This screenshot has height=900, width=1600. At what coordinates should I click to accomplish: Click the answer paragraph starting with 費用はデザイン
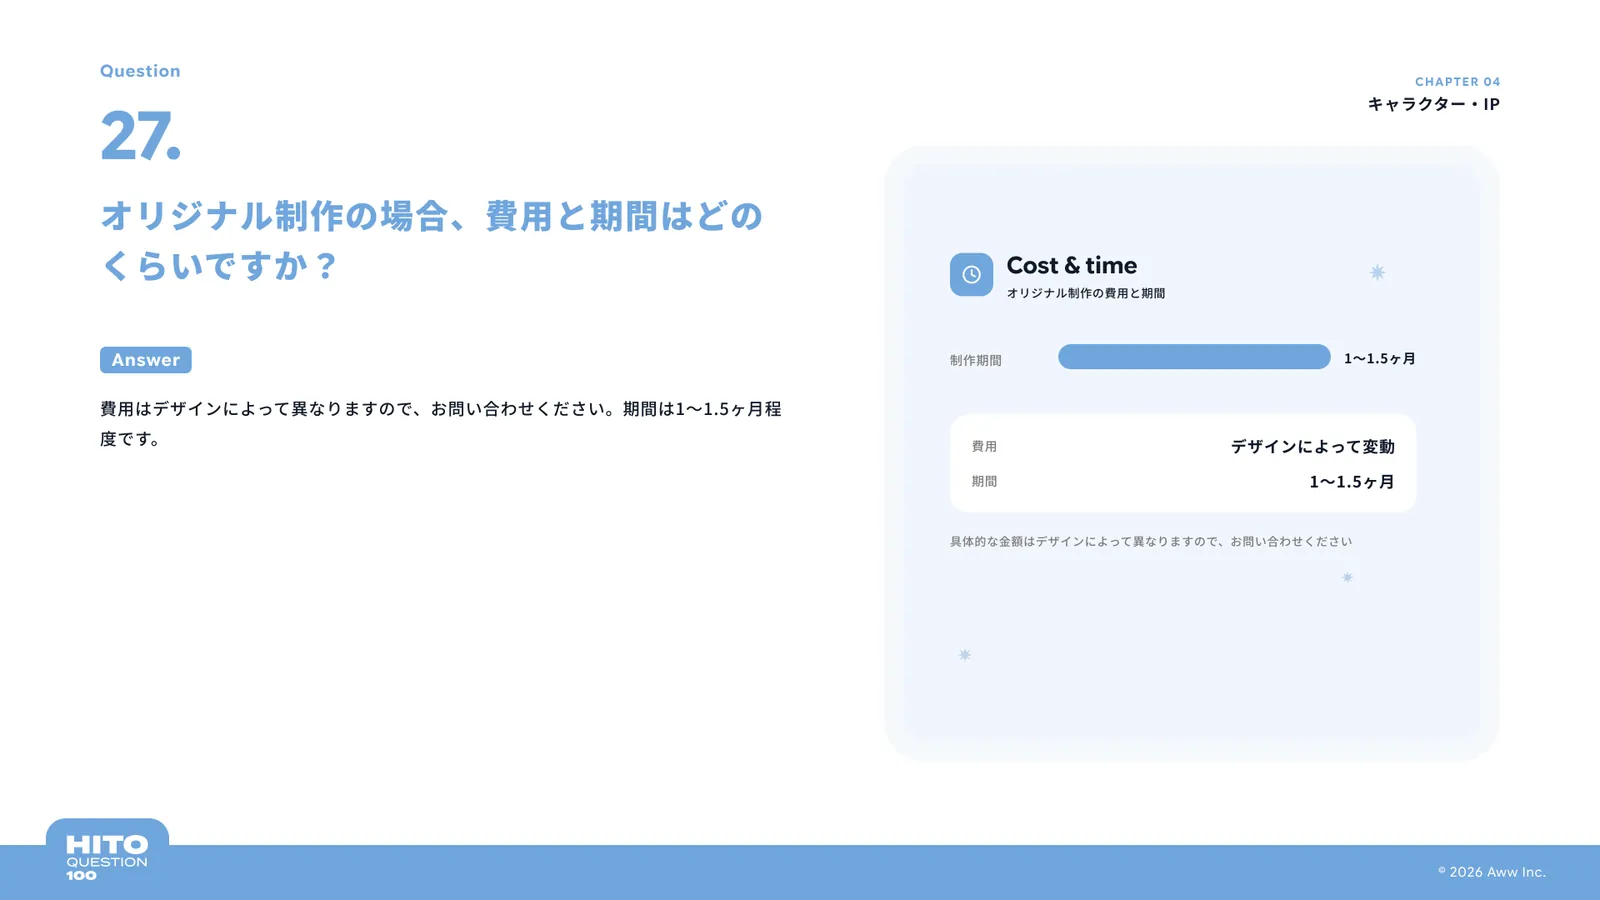pyautogui.click(x=441, y=423)
